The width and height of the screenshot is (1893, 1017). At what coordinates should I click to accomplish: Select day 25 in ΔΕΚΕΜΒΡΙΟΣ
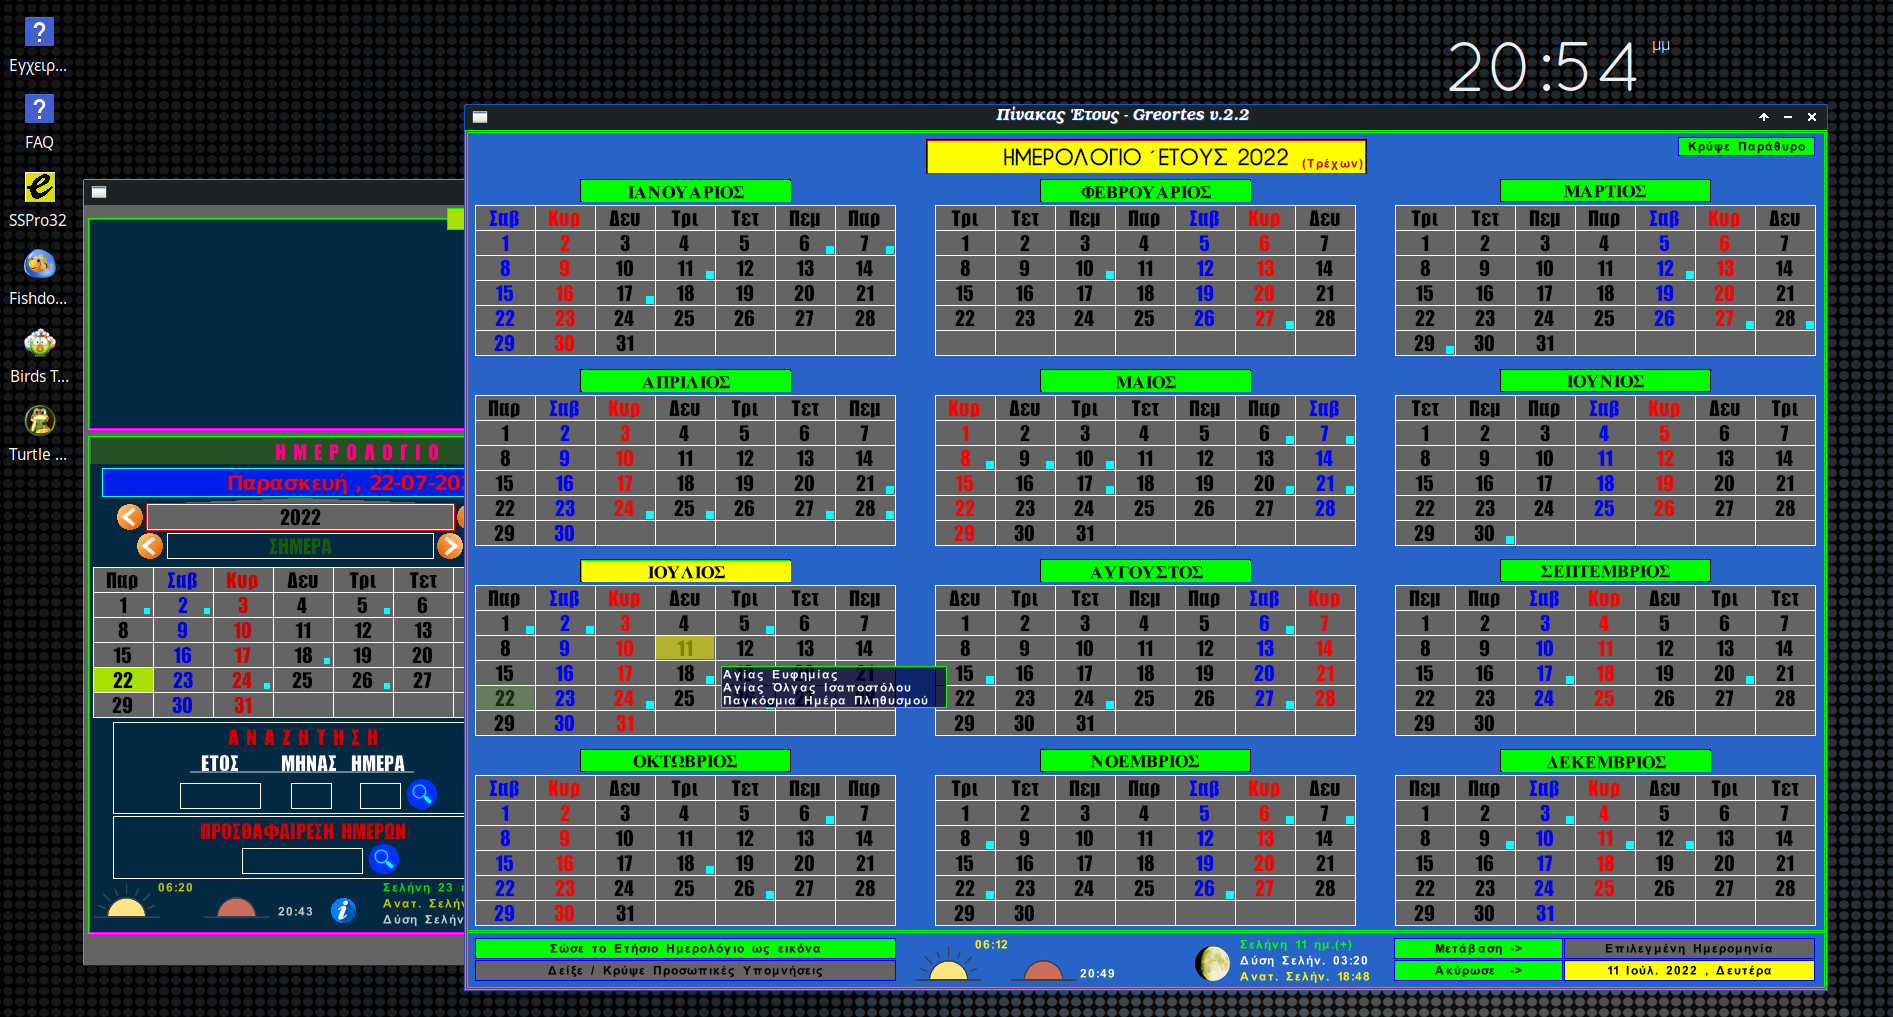pos(1605,888)
